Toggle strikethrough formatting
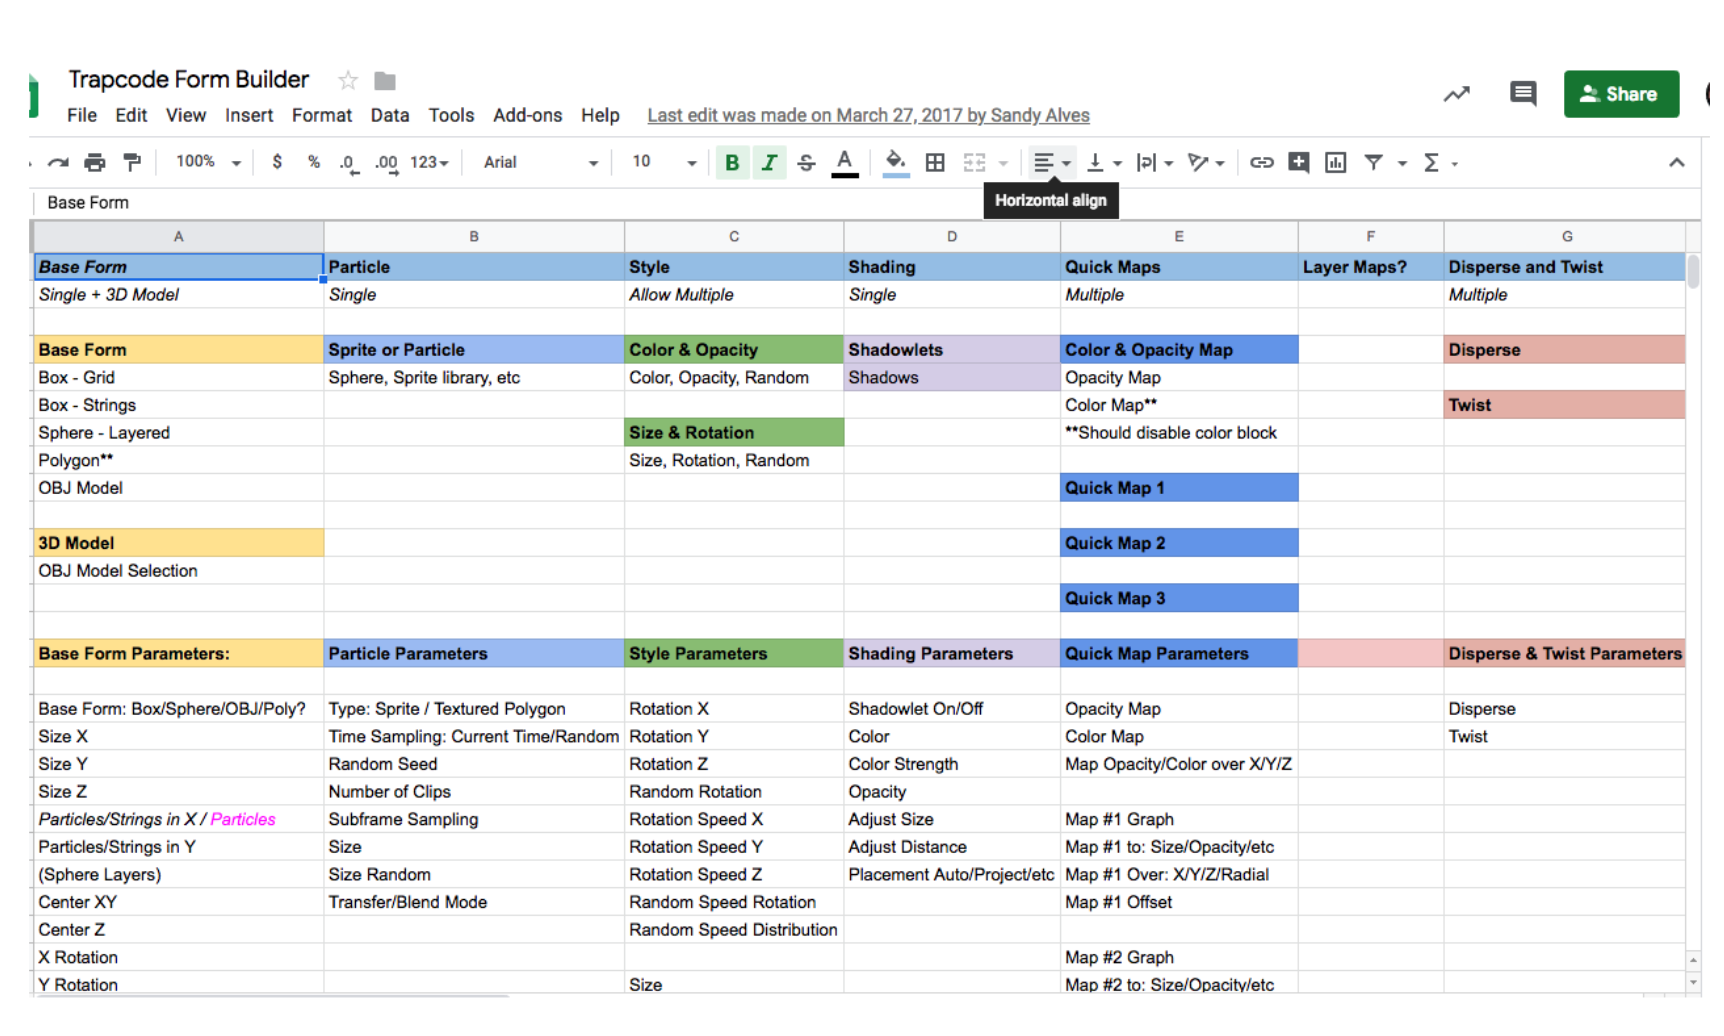1724x1036 pixels. coord(806,163)
